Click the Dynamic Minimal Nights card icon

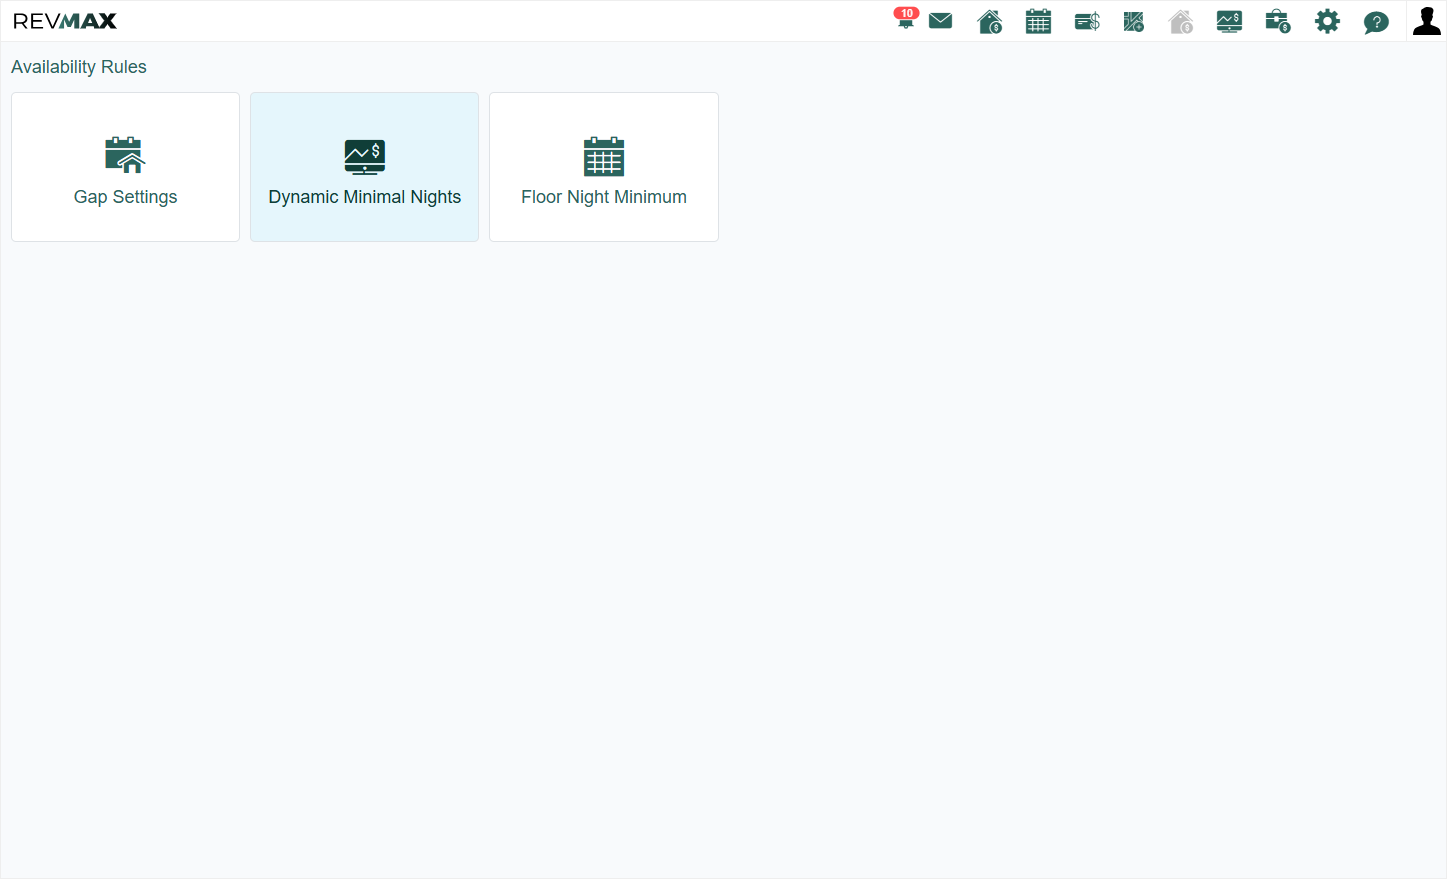tap(365, 157)
